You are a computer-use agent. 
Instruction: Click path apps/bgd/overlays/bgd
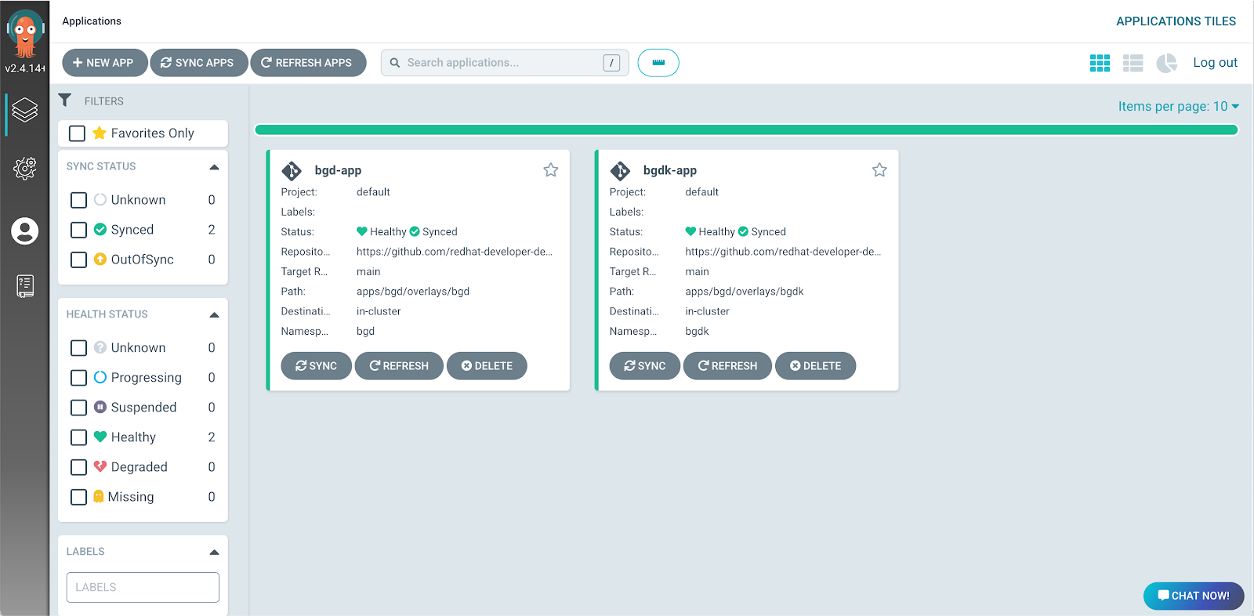(413, 292)
